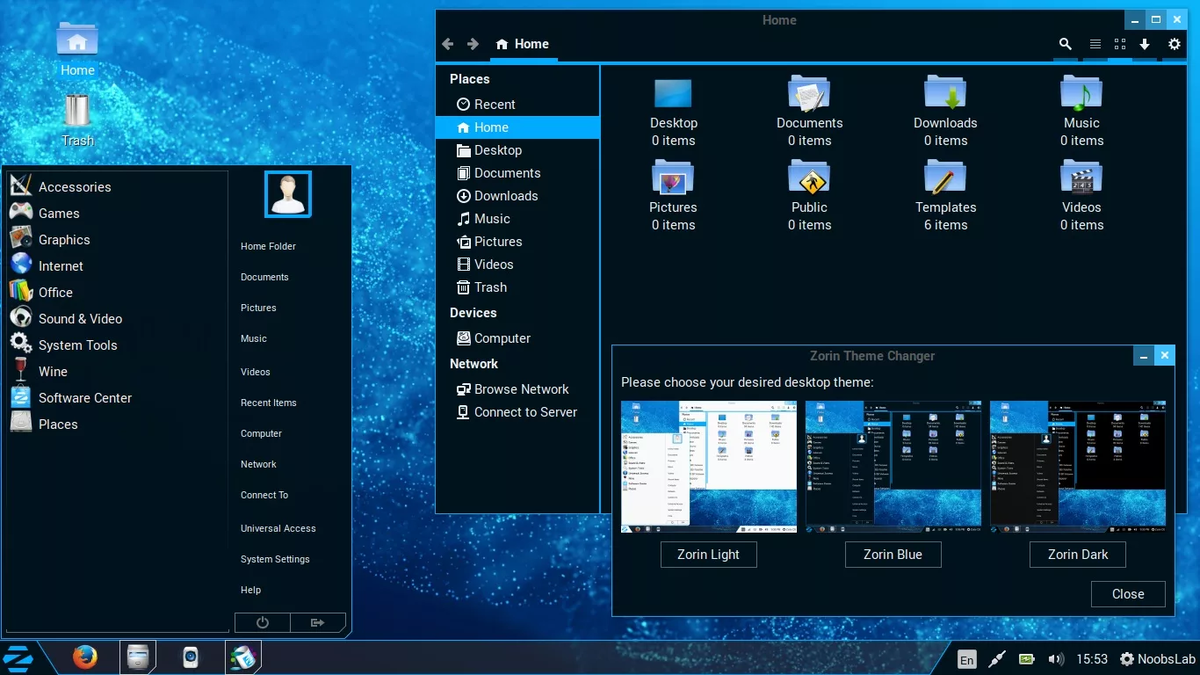
Task: Go back in file manager history
Action: [448, 44]
